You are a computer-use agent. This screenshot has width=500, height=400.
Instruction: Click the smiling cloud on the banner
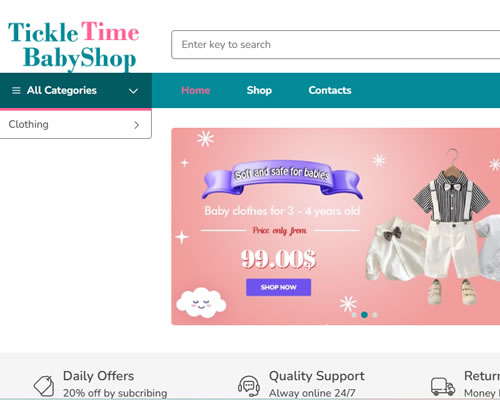pyautogui.click(x=201, y=302)
